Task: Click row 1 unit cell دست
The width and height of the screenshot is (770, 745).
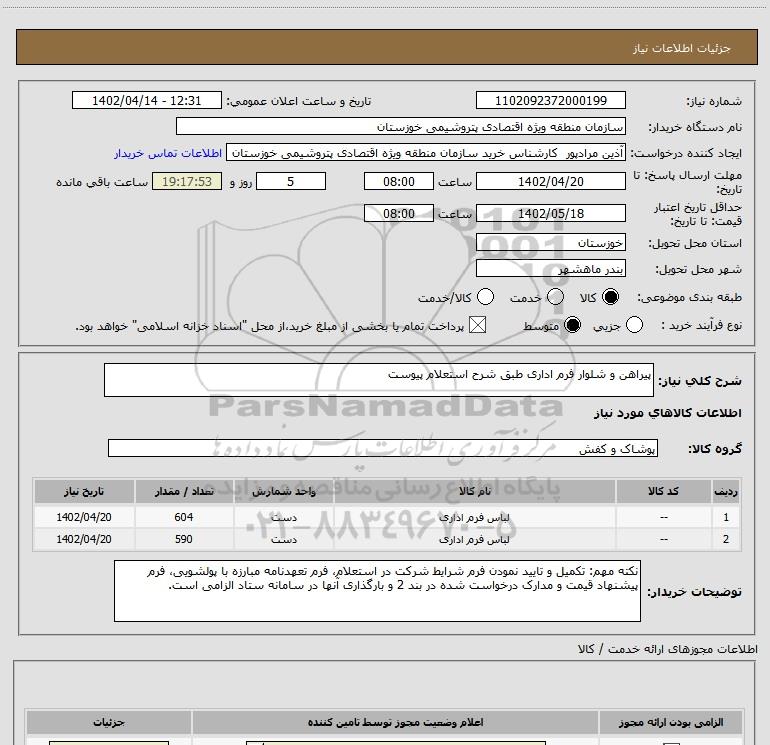Action: [x=284, y=517]
